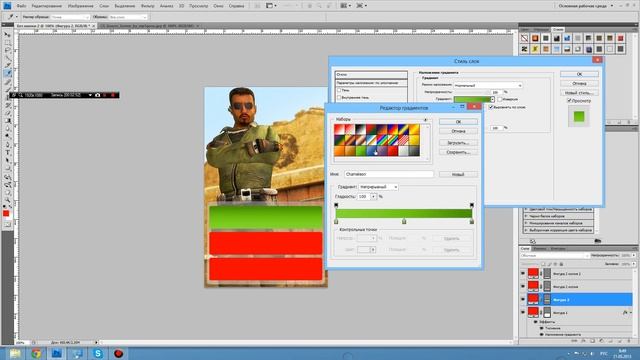Image resolution: width=640 pixels, height=360 pixels.
Task: Open the layer blend mode dropdown in Layers panel
Action: 554,256
